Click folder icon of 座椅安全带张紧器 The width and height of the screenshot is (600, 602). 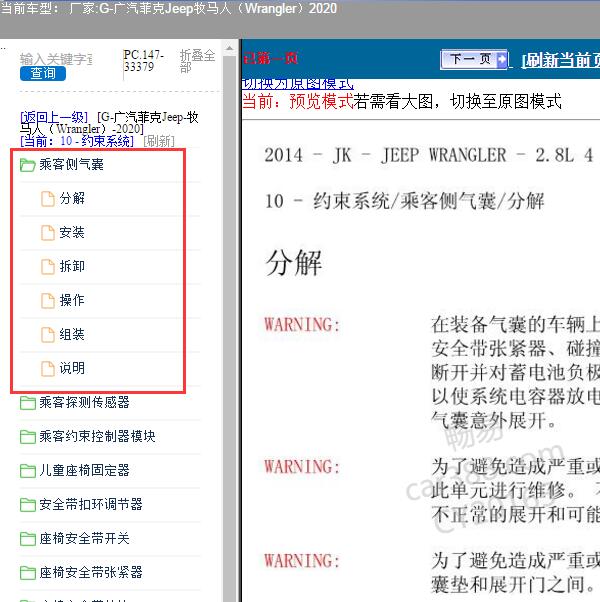tap(28, 573)
